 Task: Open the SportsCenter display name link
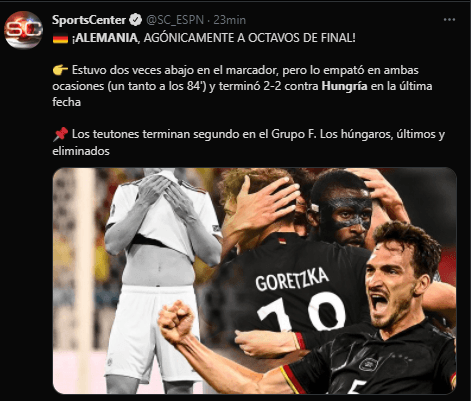[89, 20]
